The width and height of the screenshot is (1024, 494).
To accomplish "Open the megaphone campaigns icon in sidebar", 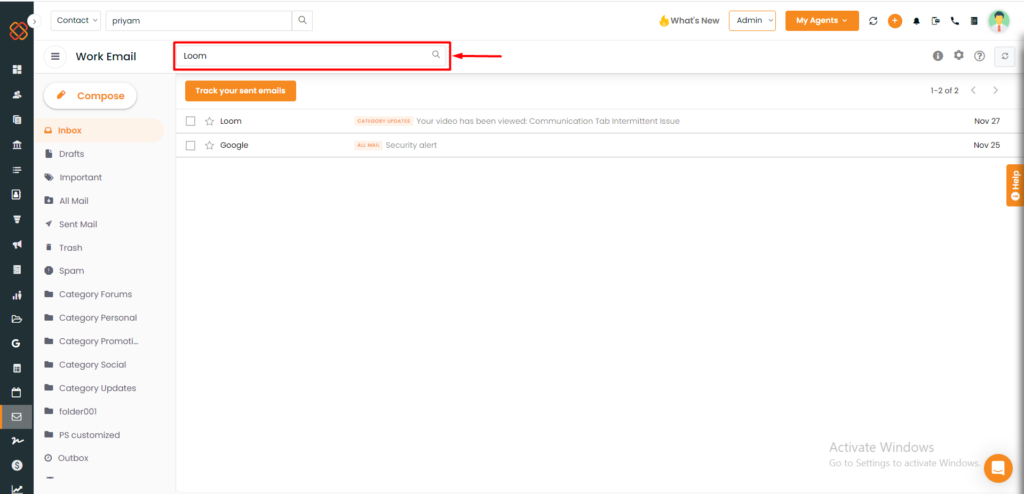I will [17, 244].
